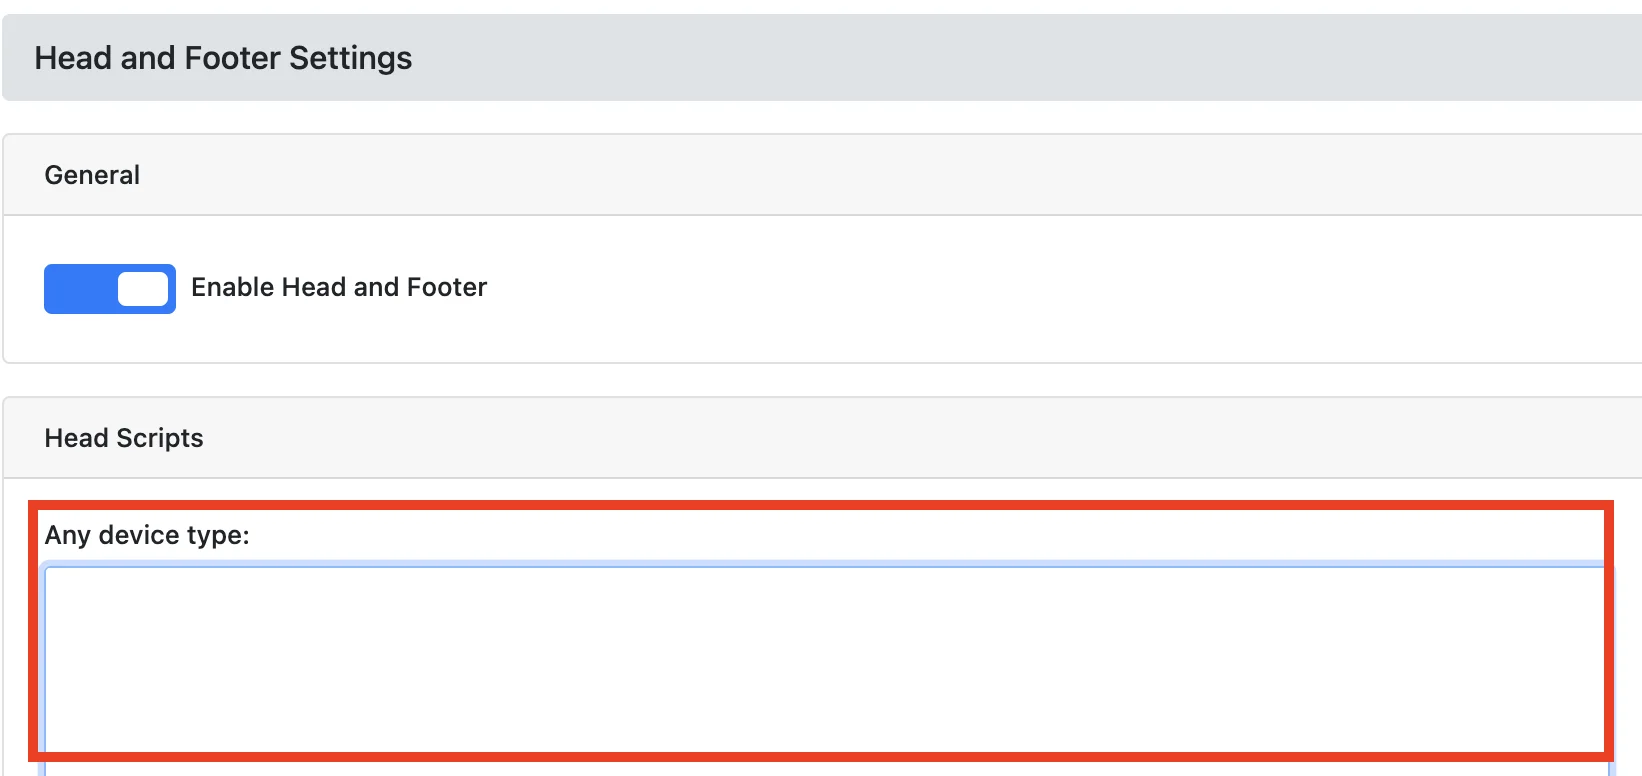Viewport: 1642px width, 776px height.
Task: Click the white knob of the blue switch
Action: click(x=143, y=289)
